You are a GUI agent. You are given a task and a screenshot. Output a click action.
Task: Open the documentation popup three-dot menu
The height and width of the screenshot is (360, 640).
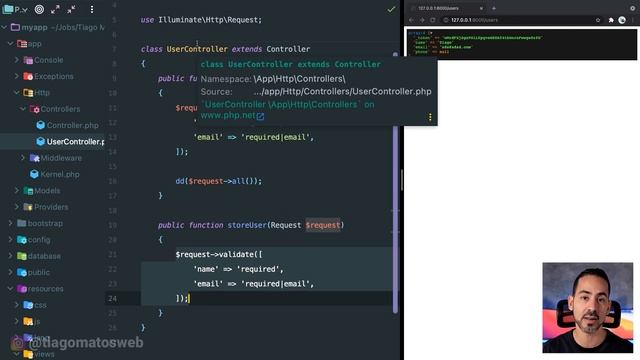point(430,117)
